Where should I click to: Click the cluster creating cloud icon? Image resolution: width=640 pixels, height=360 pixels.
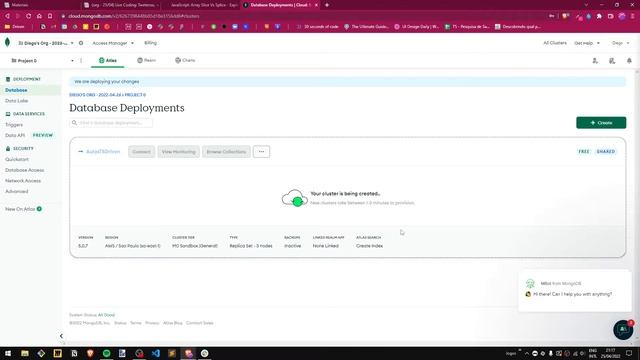pos(295,198)
